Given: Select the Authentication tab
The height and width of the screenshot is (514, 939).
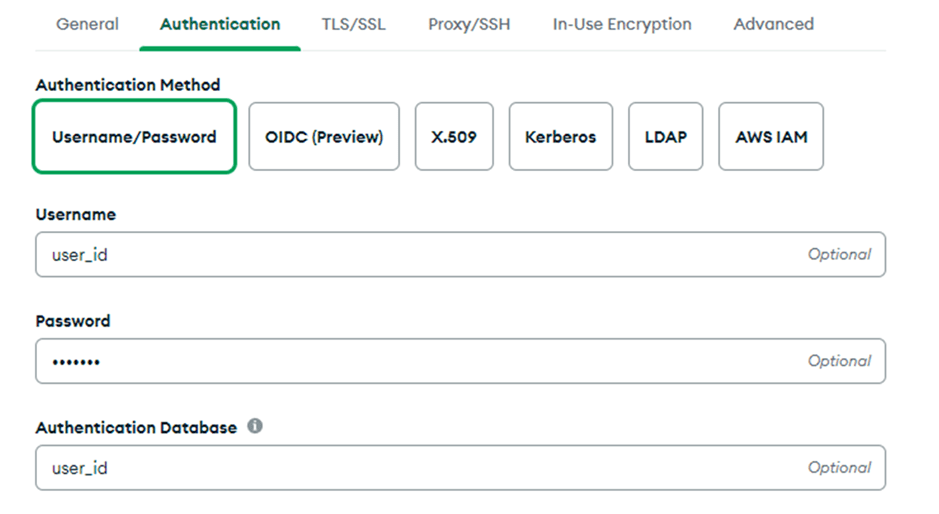Looking at the screenshot, I should tap(220, 24).
